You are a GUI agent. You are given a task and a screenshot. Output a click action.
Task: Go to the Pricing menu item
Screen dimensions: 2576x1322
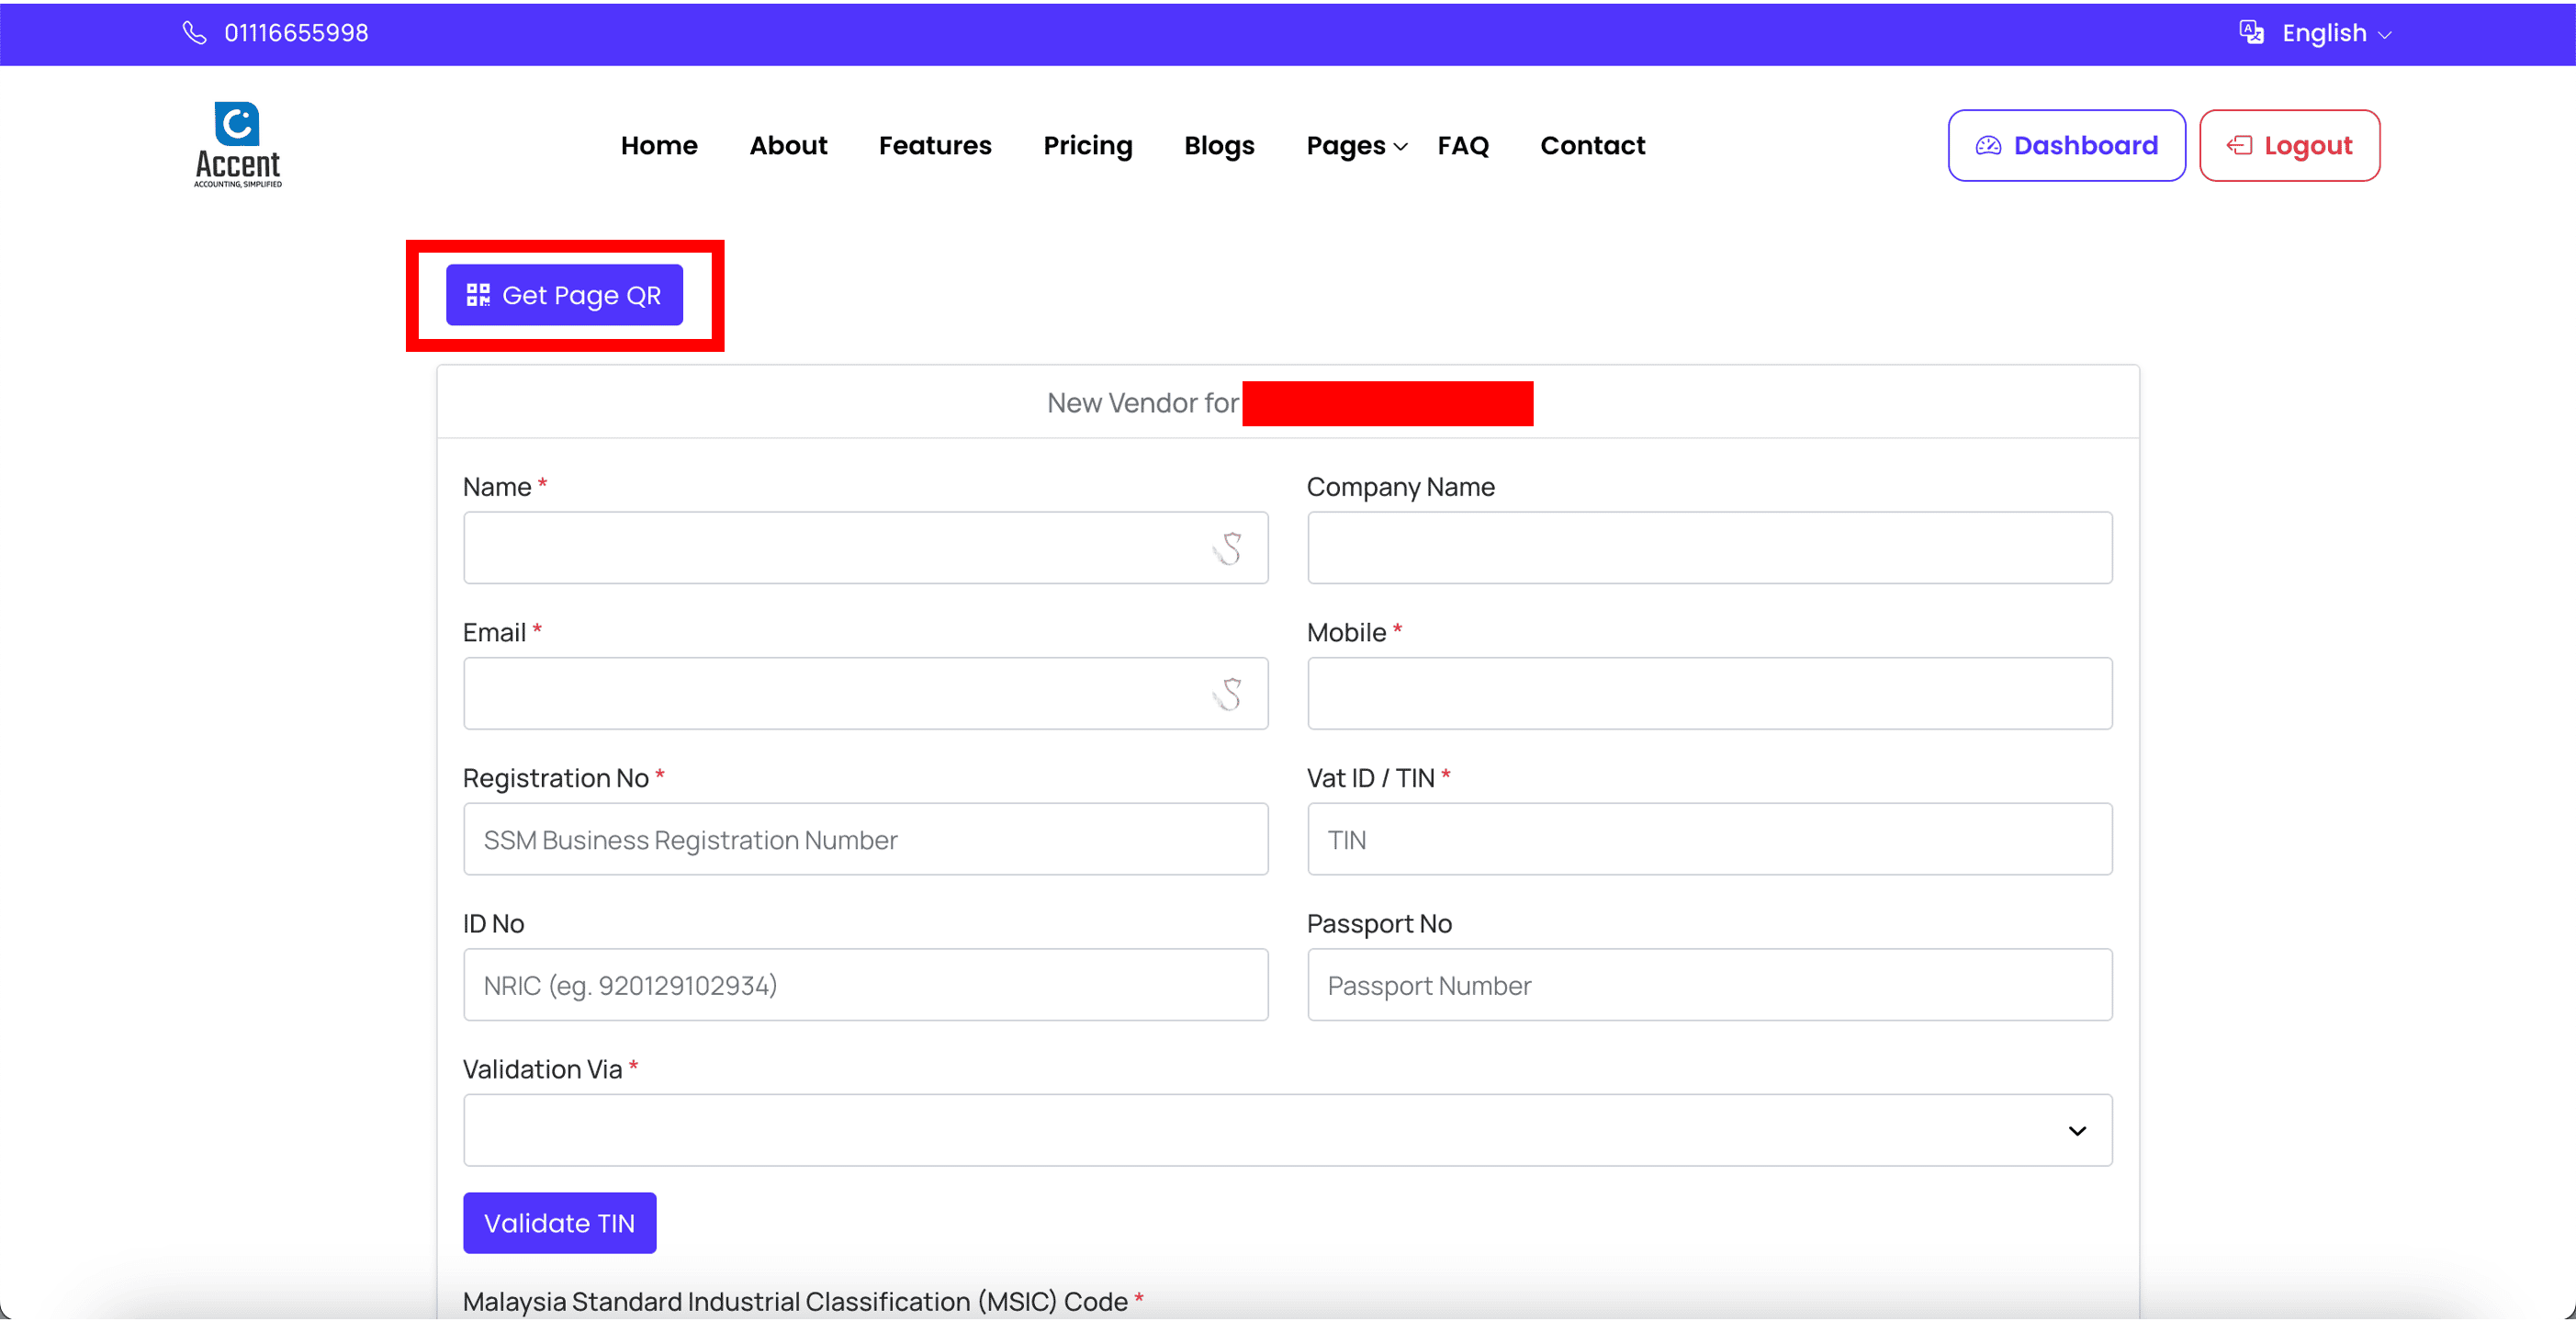1087,146
